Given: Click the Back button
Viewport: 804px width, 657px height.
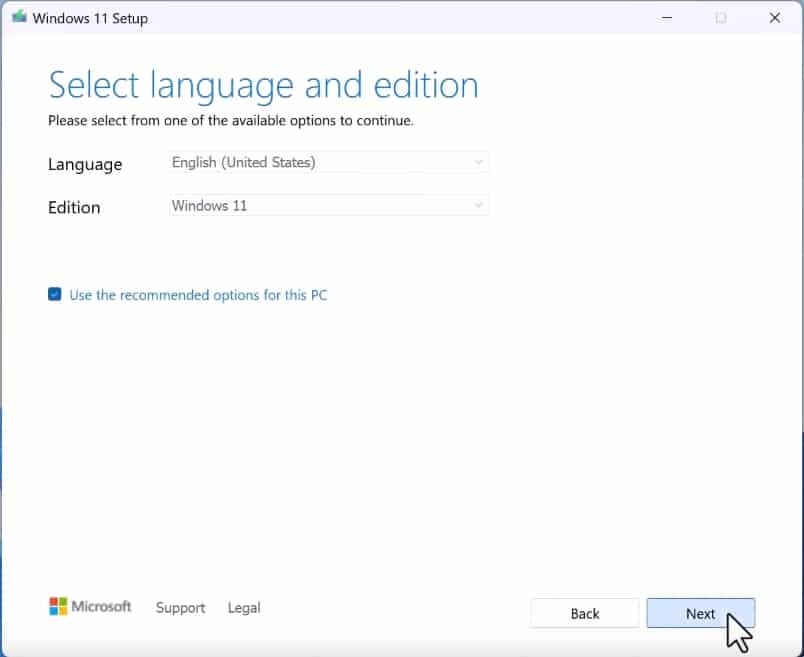Looking at the screenshot, I should pos(584,613).
